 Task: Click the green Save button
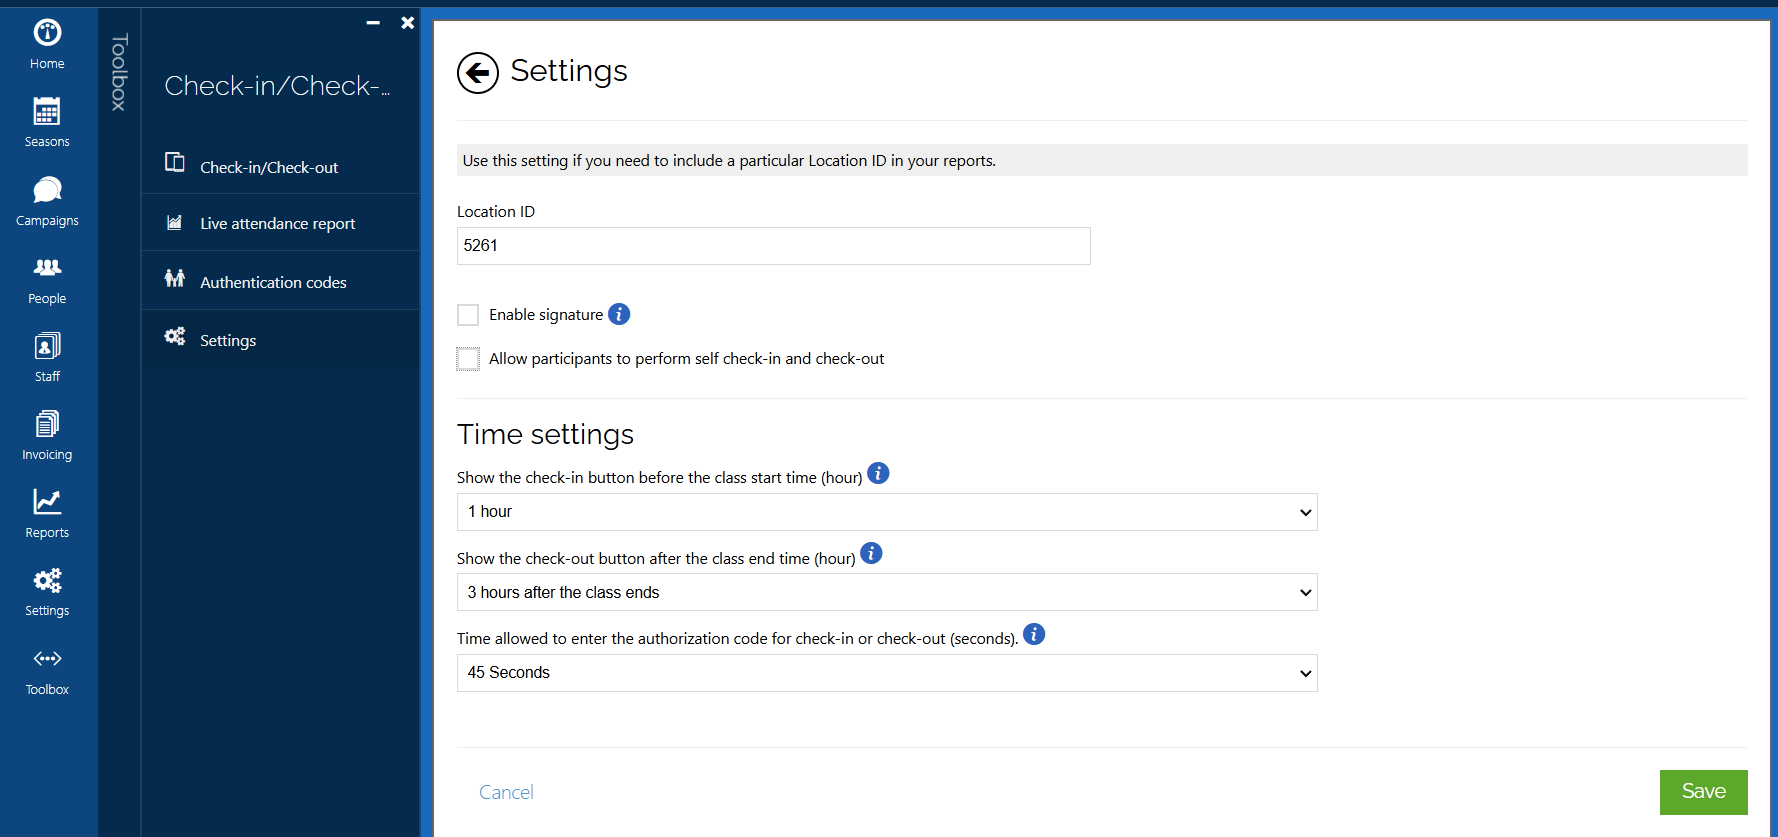[x=1703, y=792]
